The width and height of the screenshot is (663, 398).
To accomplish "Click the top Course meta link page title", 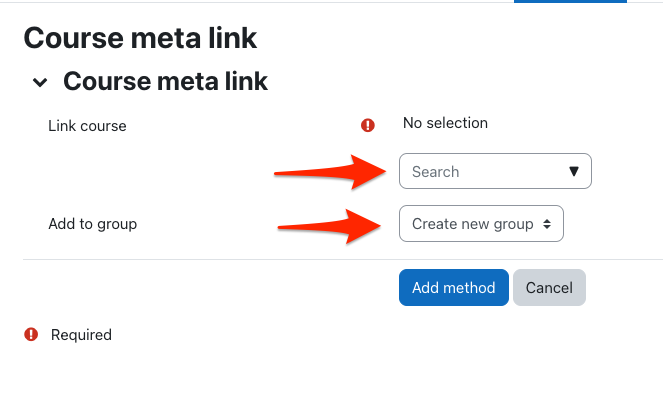I will 140,38.
